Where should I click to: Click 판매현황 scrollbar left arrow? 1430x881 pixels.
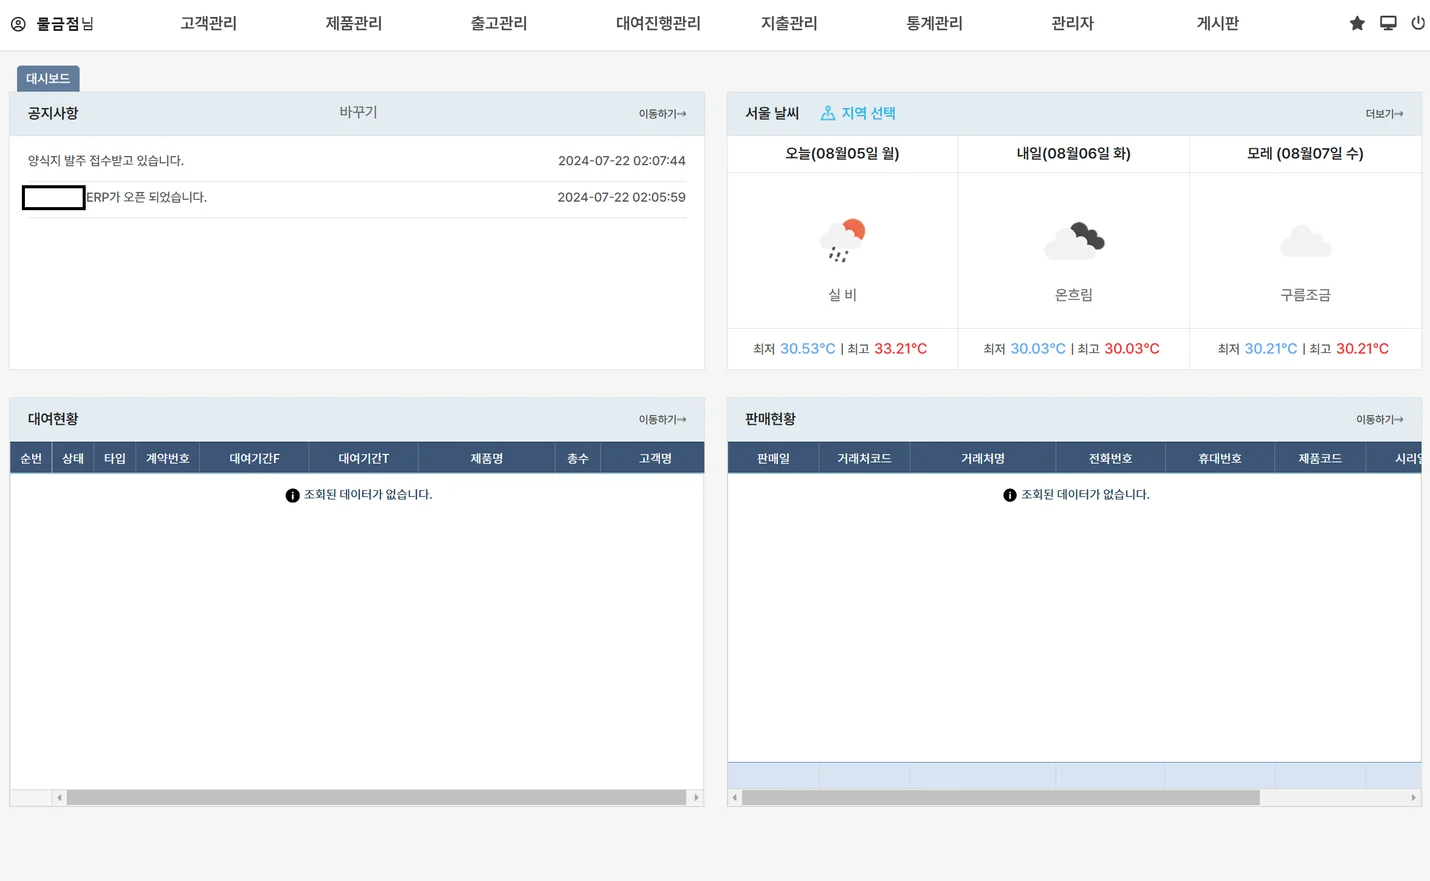click(x=735, y=797)
